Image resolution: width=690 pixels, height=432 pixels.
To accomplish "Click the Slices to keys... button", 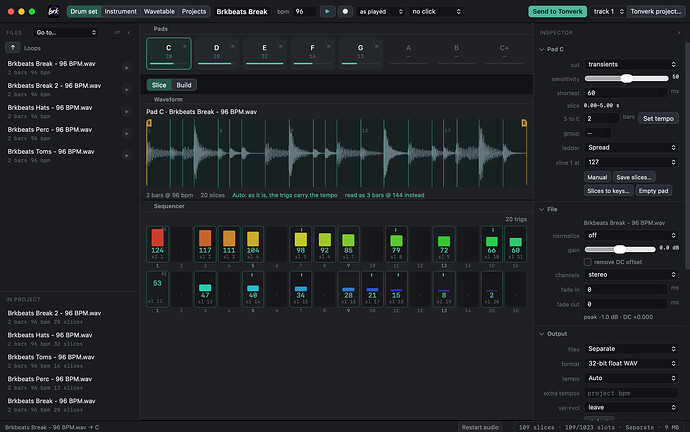I will (609, 191).
